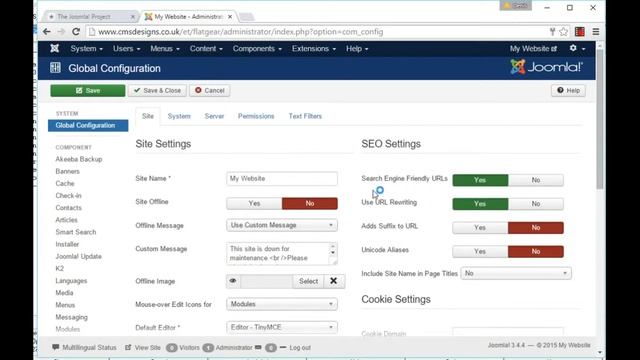
Task: Open Smart Search in sidebar
Action: 76,232
